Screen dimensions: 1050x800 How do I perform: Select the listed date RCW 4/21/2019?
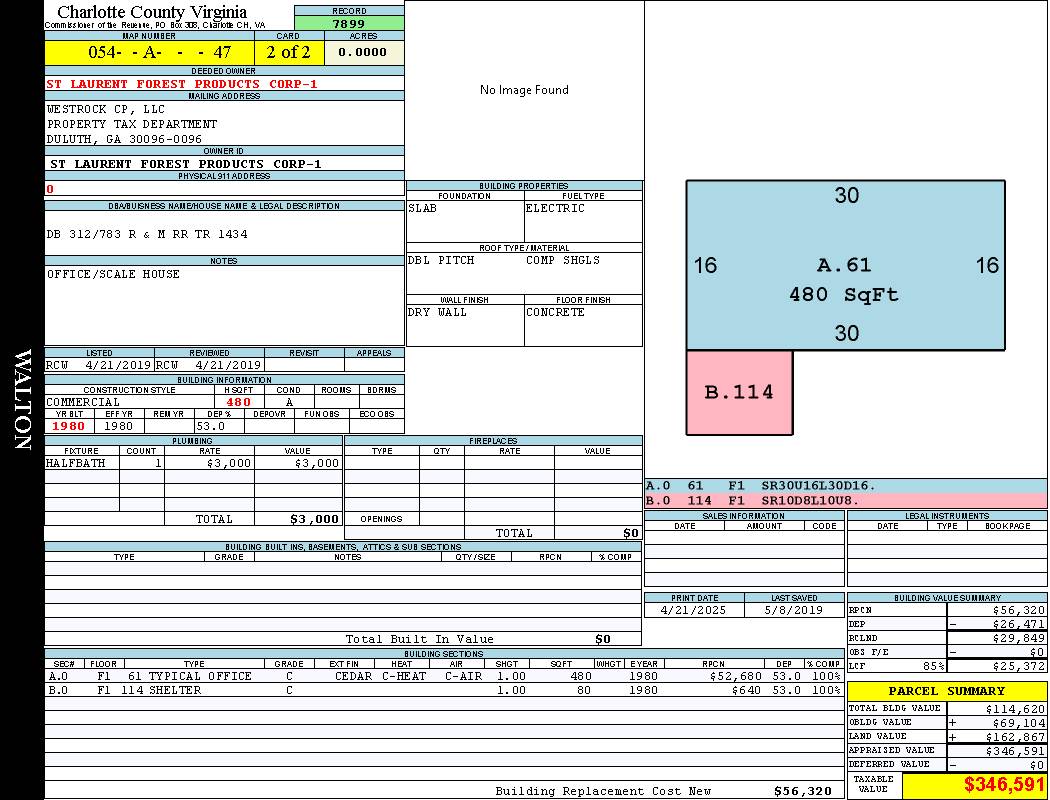[x=98, y=365]
